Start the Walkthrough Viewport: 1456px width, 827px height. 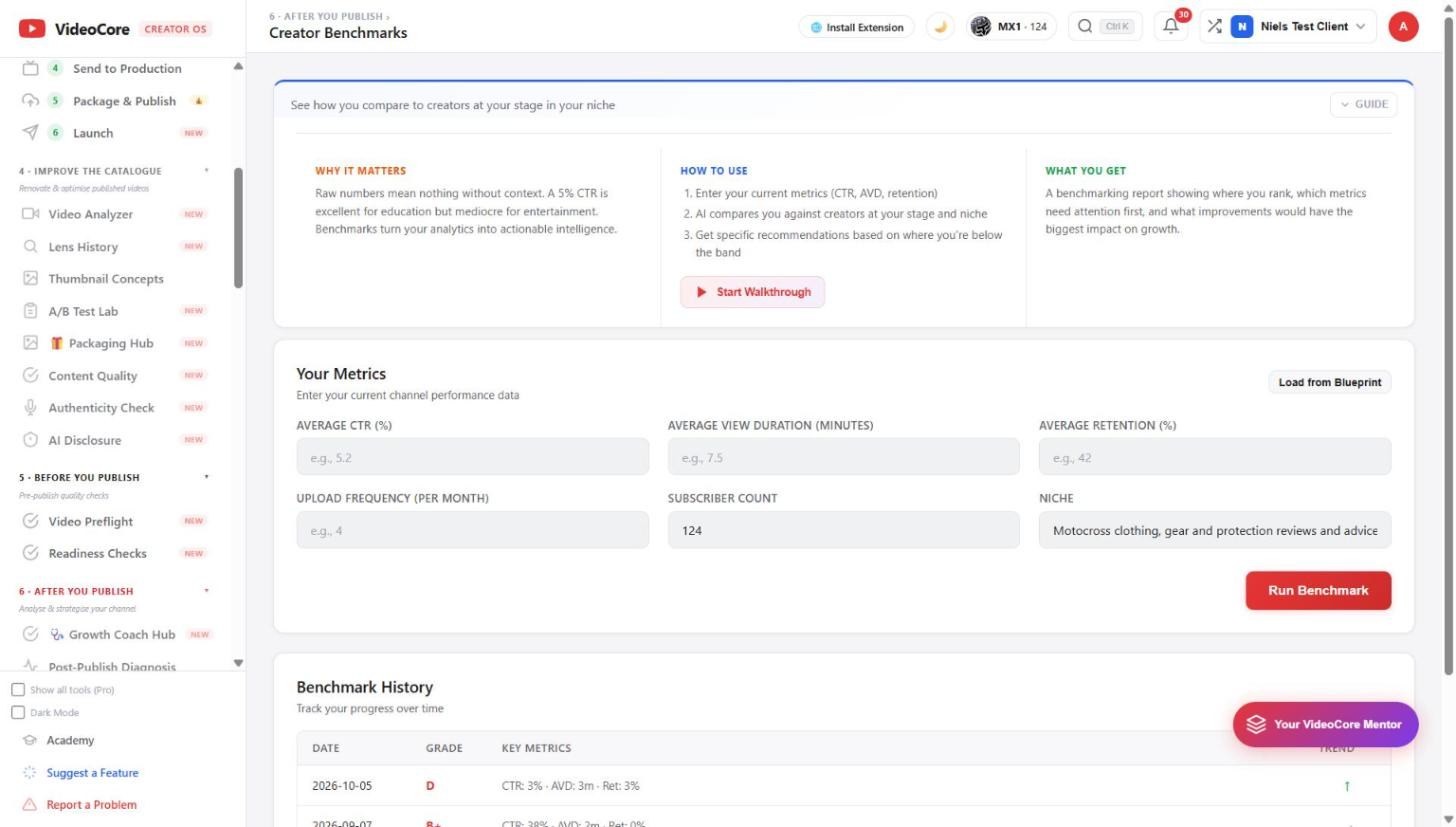[x=753, y=292]
